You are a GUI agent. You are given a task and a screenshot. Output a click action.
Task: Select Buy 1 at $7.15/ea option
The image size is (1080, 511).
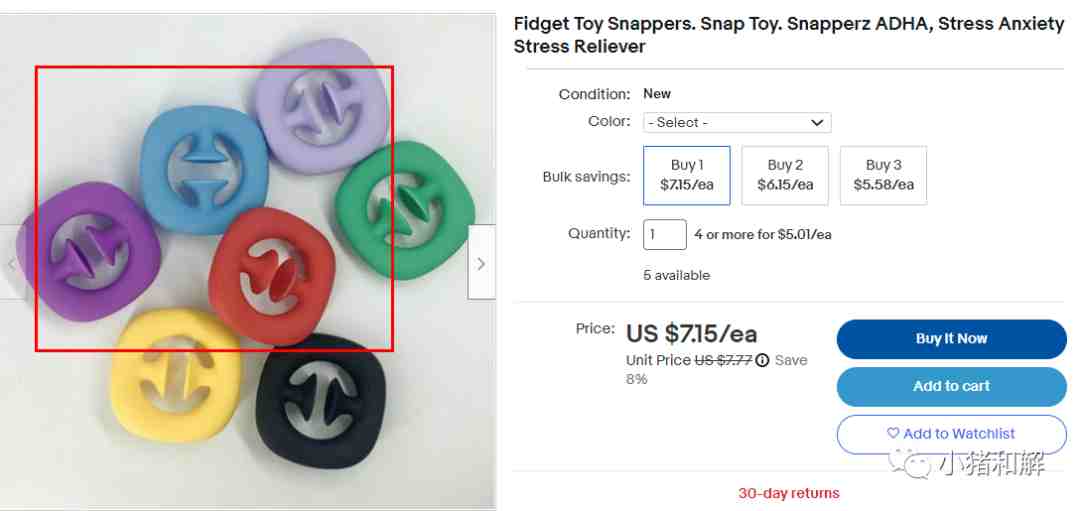687,175
